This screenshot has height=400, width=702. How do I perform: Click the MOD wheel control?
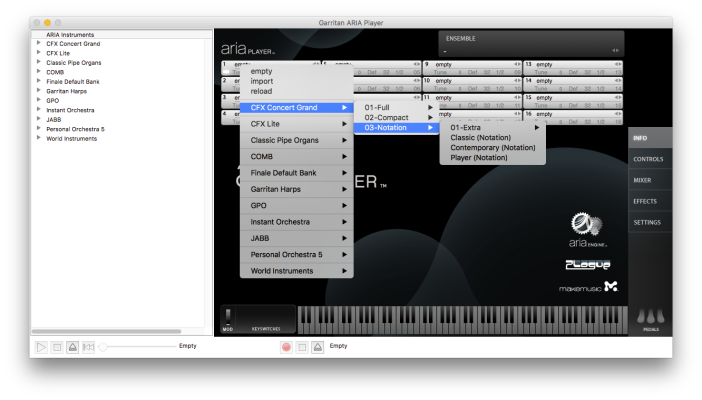point(228,317)
